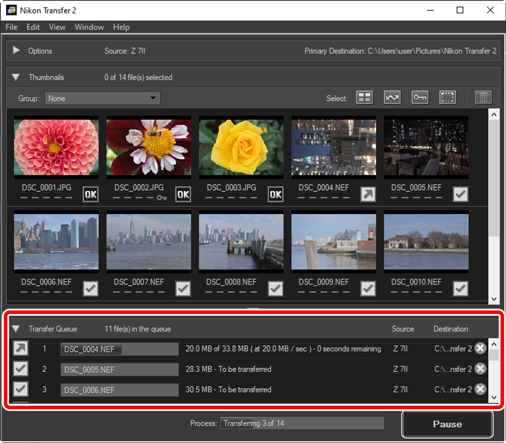Click the select protected files key icon

coord(420,98)
